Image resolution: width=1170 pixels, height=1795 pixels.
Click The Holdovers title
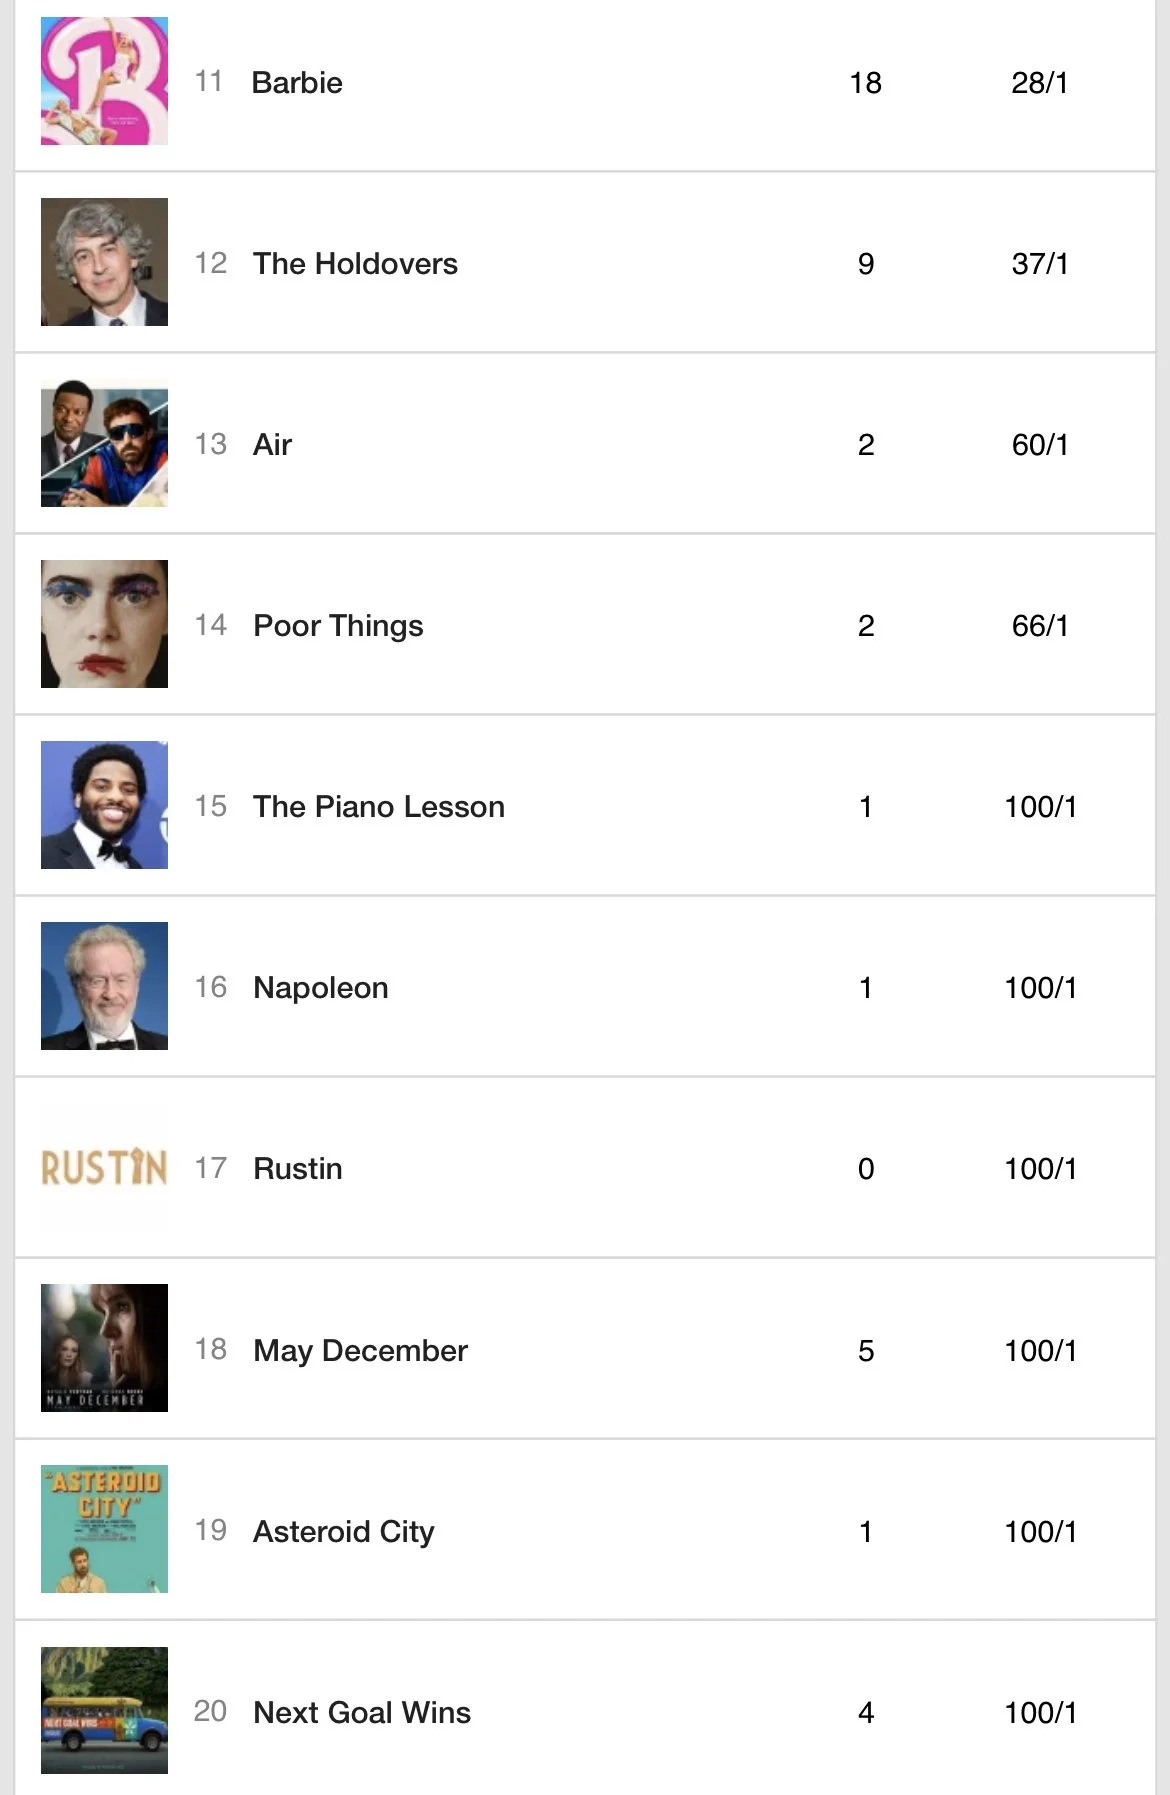[x=355, y=263]
